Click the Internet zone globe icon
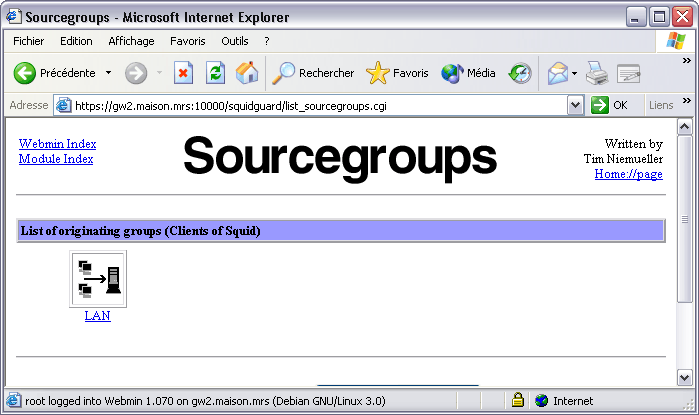 tap(541, 401)
